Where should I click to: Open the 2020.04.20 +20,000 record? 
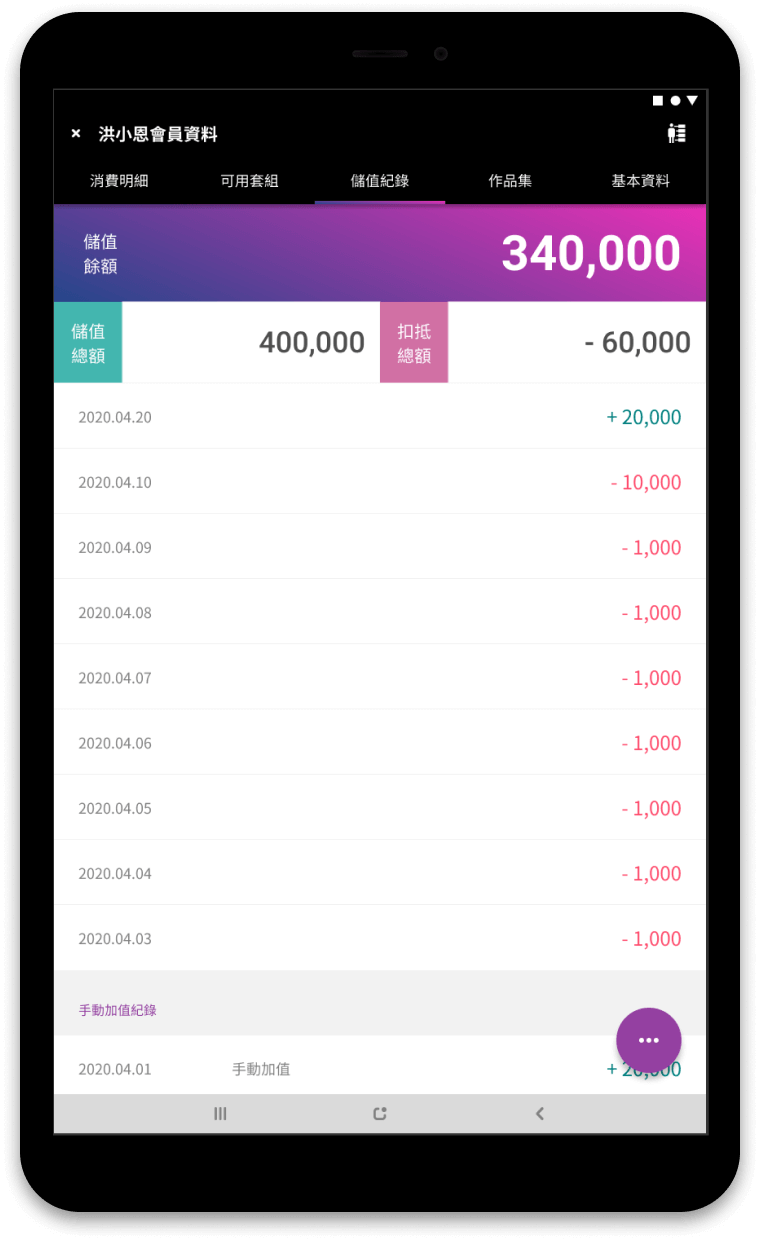pos(380,417)
